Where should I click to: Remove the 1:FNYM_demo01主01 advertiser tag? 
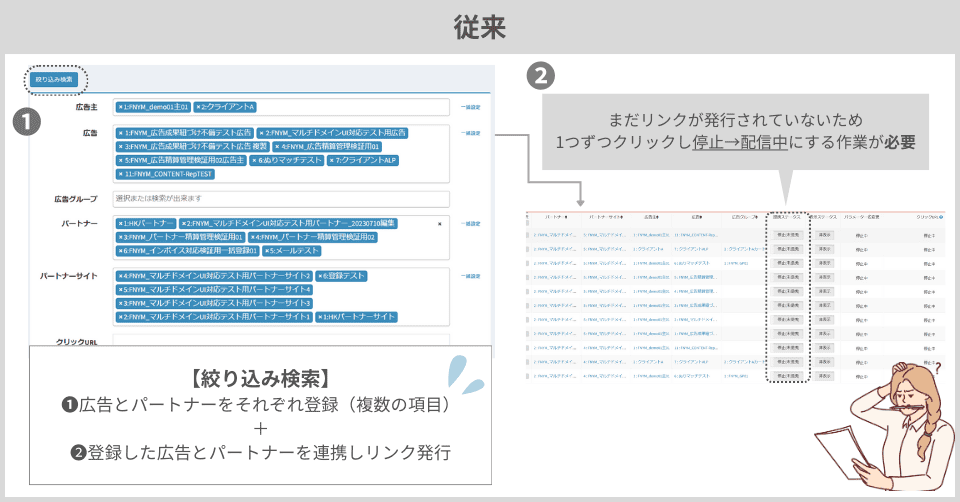tap(121, 107)
